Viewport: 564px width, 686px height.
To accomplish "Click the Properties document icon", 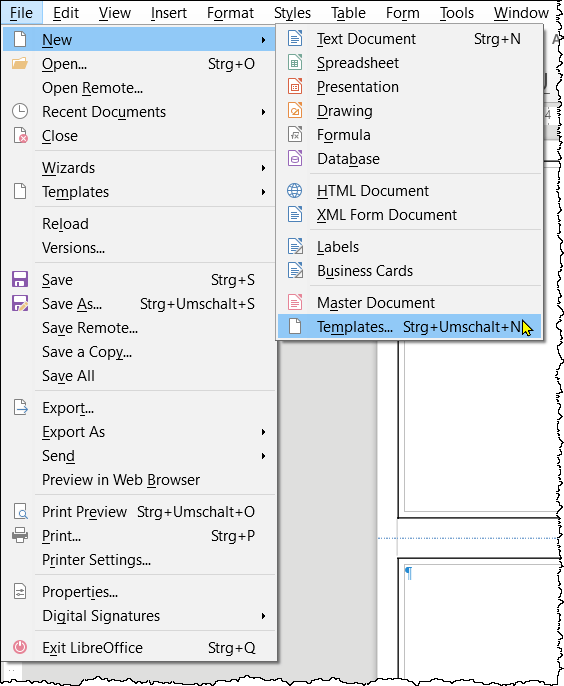I will pos(20,592).
